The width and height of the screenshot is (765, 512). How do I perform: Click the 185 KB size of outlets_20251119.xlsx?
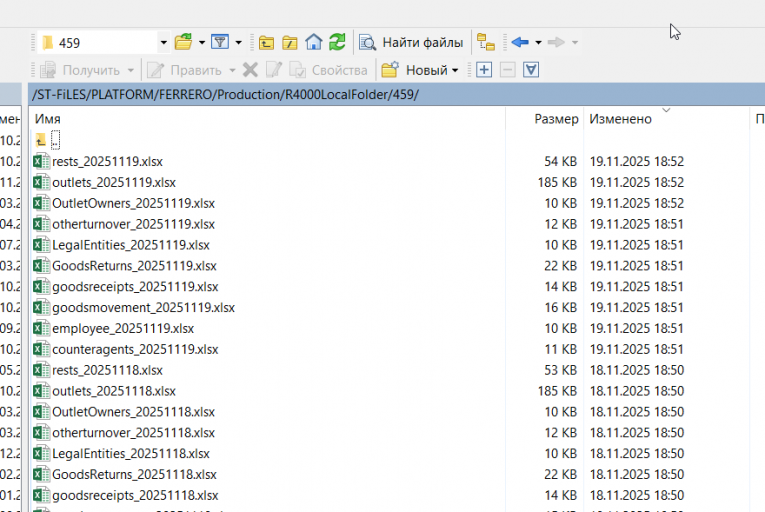(x=557, y=182)
